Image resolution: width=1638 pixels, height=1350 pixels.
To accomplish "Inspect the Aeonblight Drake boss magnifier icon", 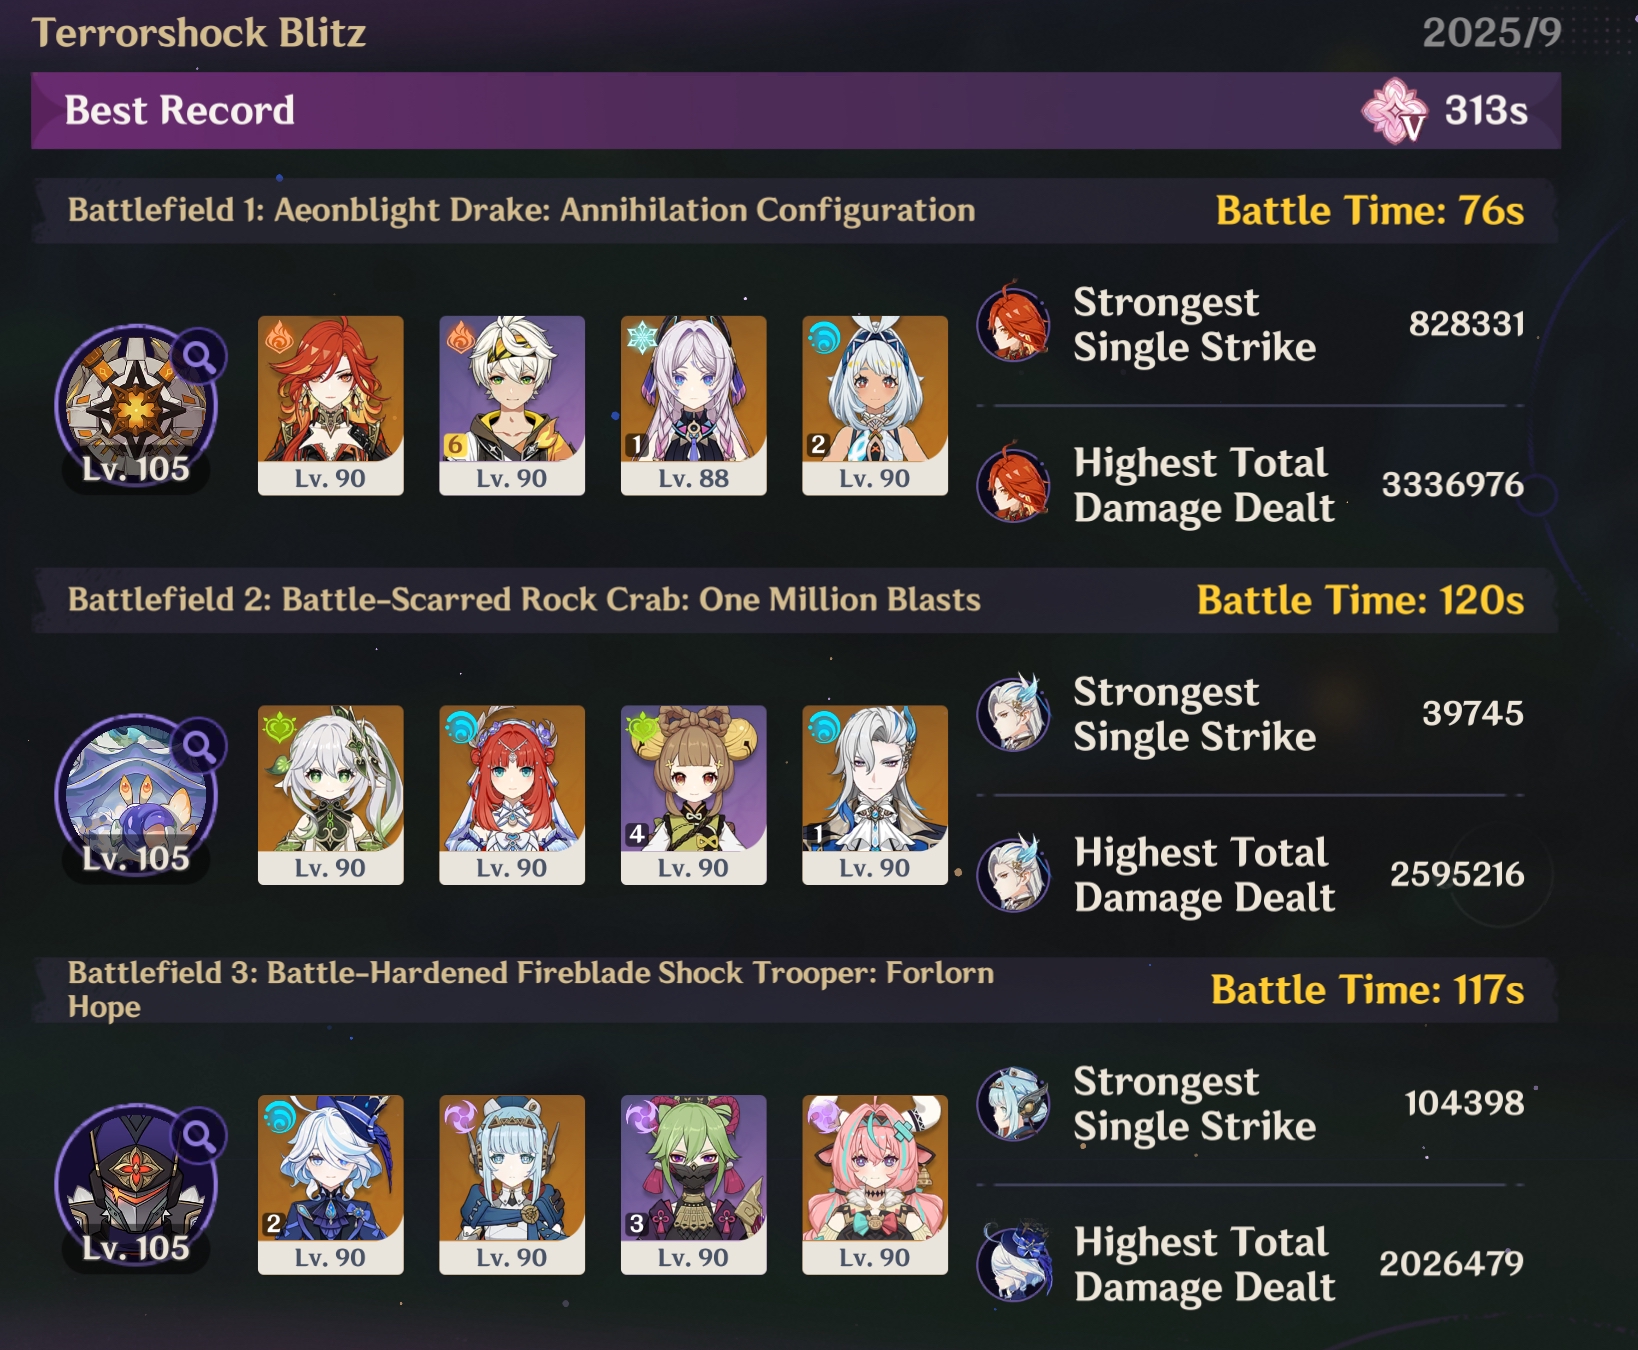I will [x=198, y=357].
